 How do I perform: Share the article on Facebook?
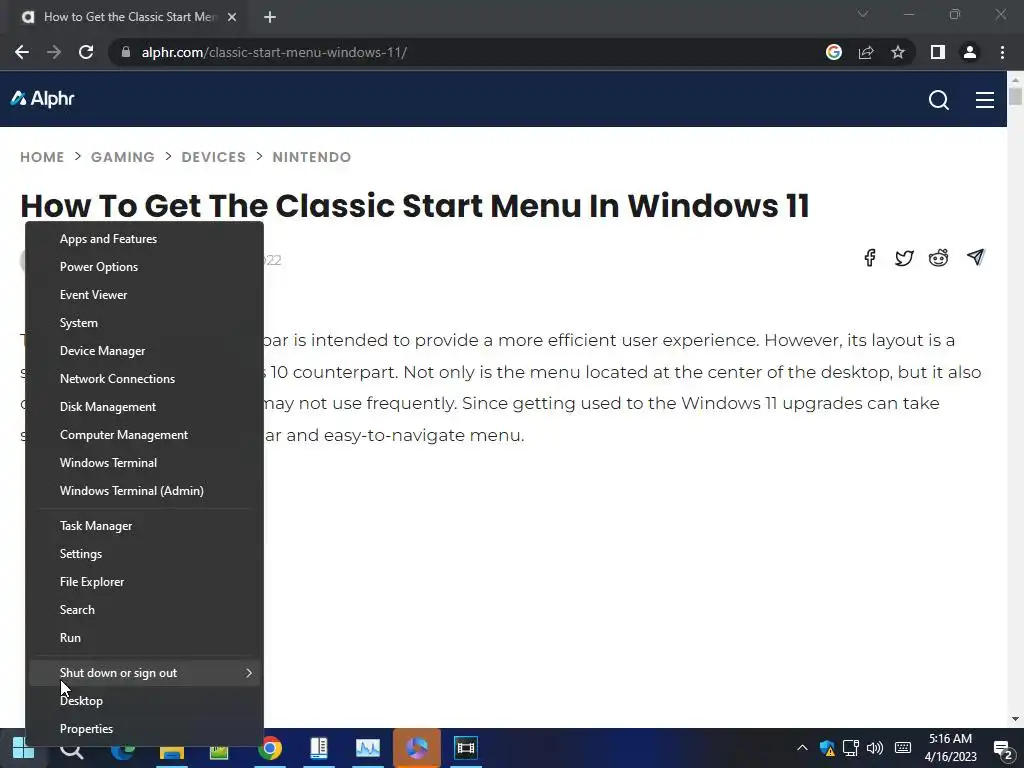(869, 258)
